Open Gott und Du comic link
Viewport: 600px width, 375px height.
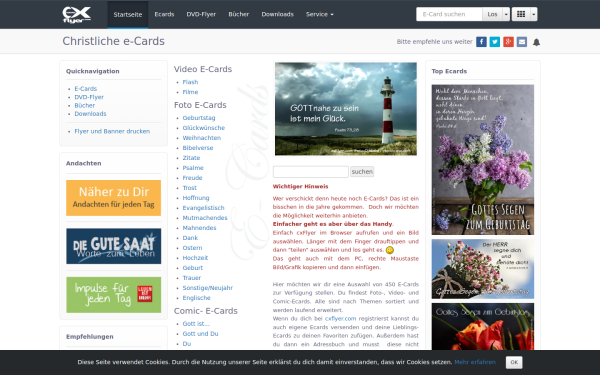point(200,334)
